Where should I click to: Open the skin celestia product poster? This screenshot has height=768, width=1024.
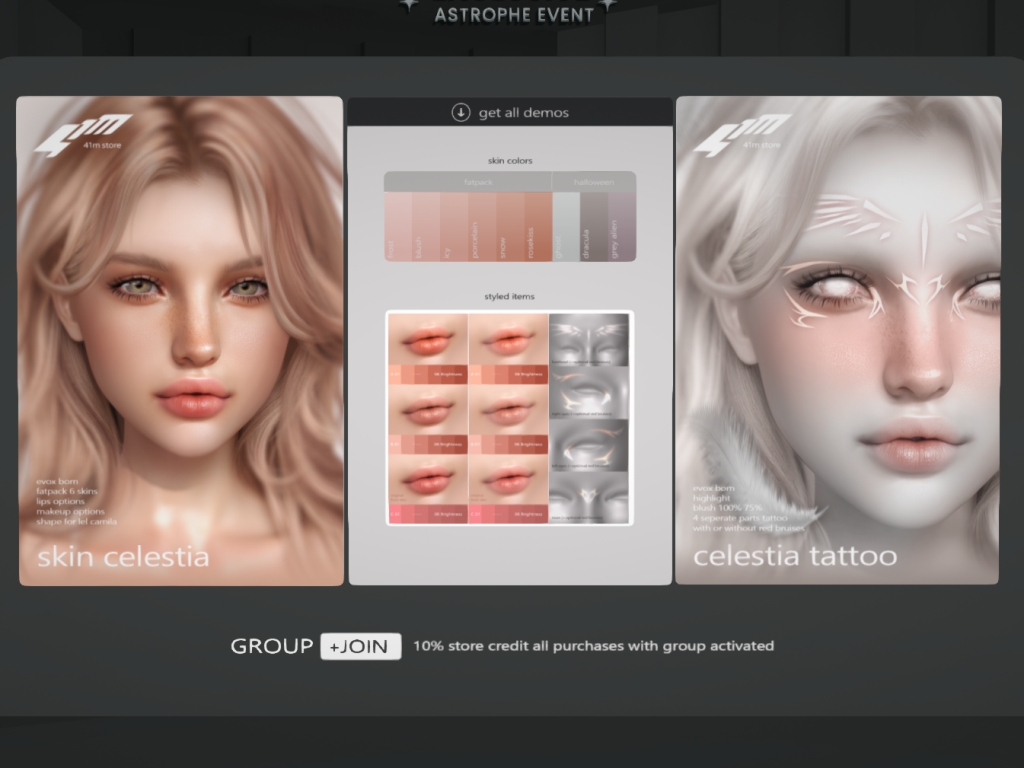click(180, 340)
